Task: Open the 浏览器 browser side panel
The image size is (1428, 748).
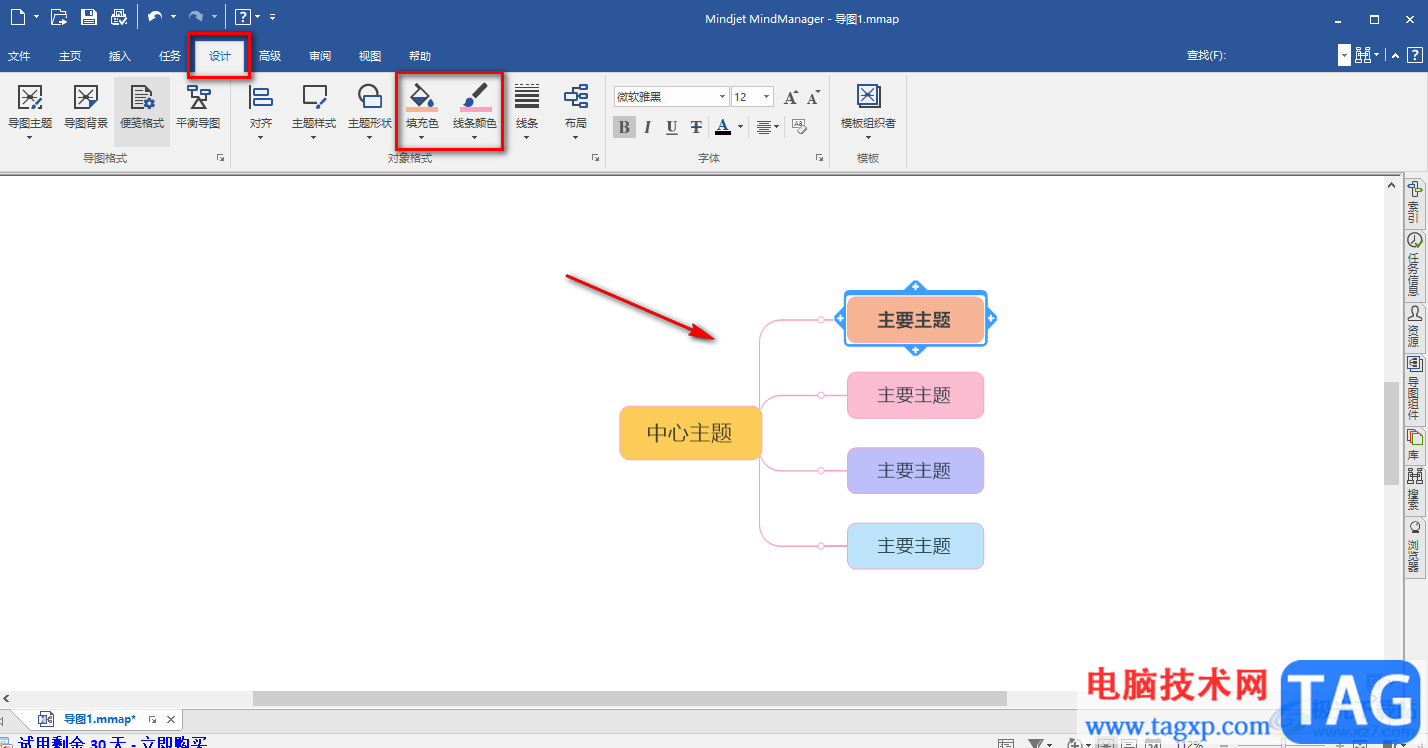Action: tap(1414, 546)
